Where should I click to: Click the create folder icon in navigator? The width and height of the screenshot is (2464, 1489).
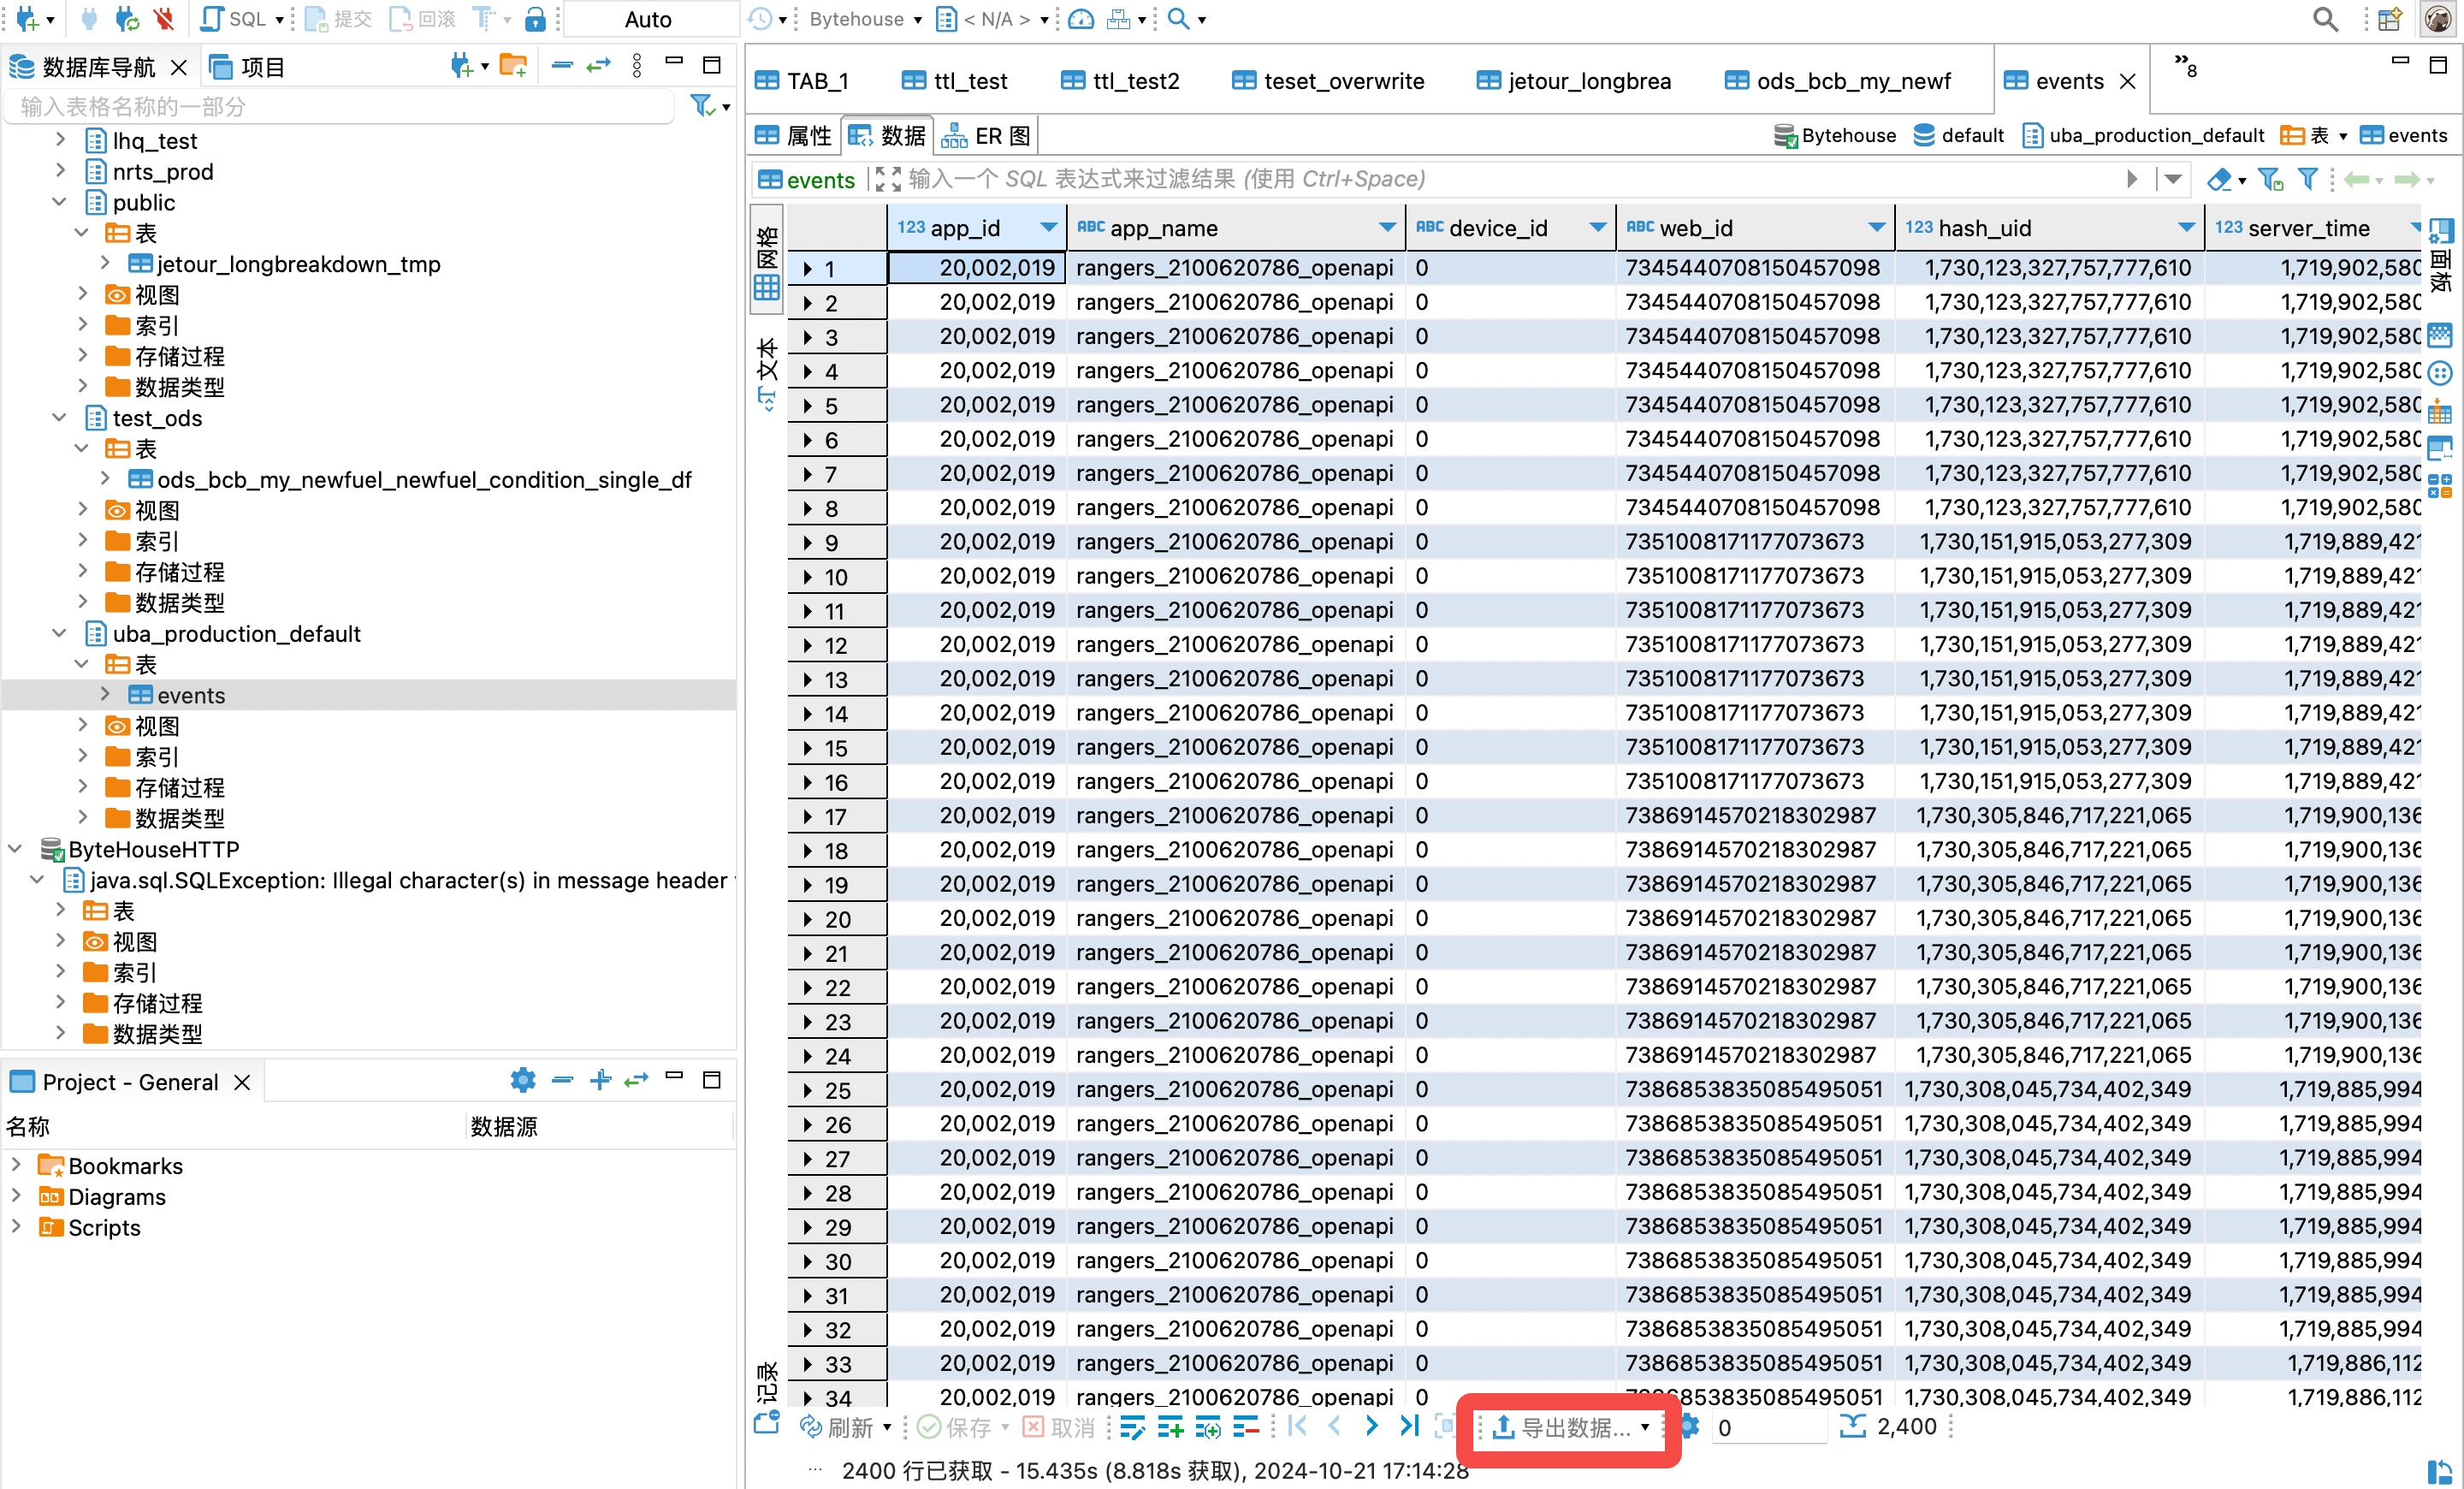(513, 66)
